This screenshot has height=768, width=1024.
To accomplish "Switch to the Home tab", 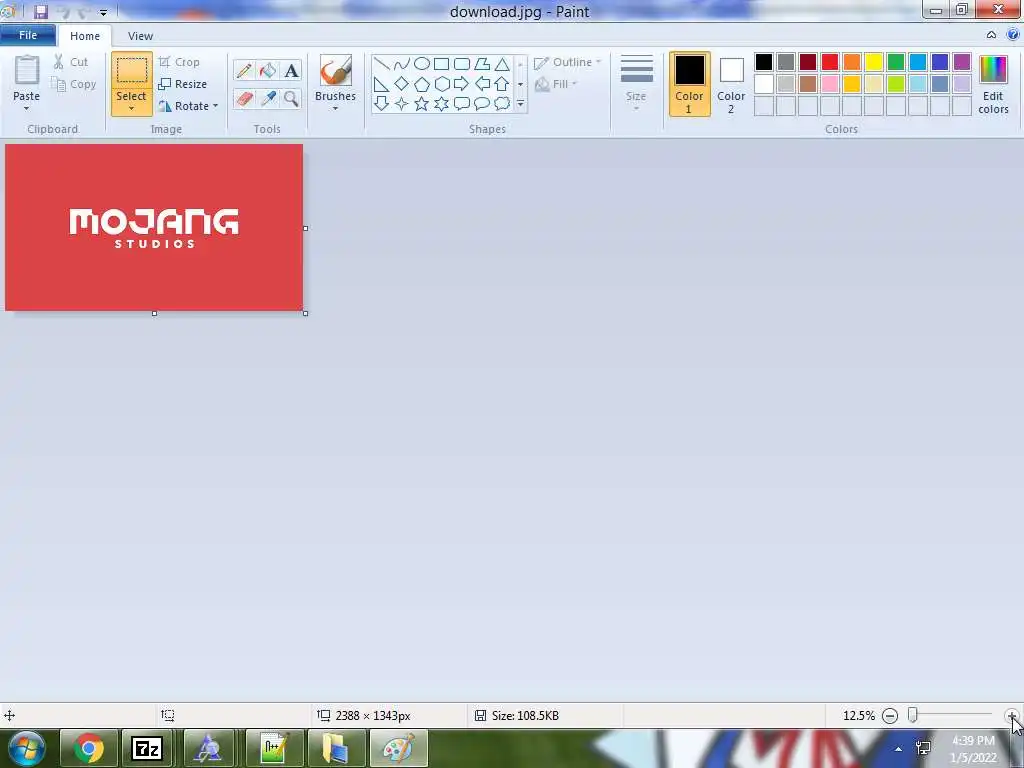I will [85, 36].
